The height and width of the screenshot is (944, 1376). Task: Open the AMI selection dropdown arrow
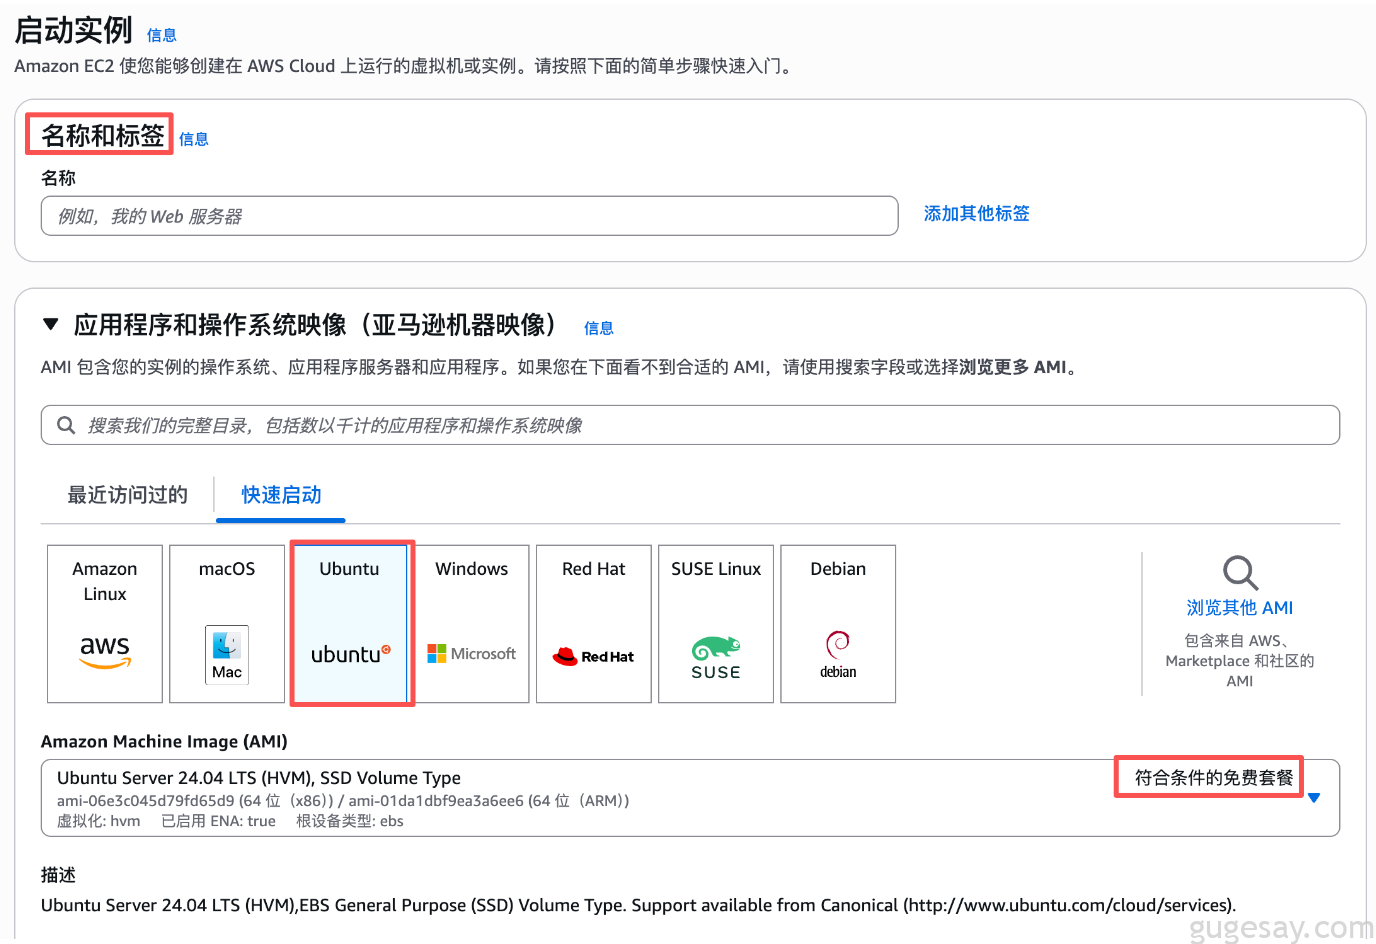pyautogui.click(x=1314, y=798)
